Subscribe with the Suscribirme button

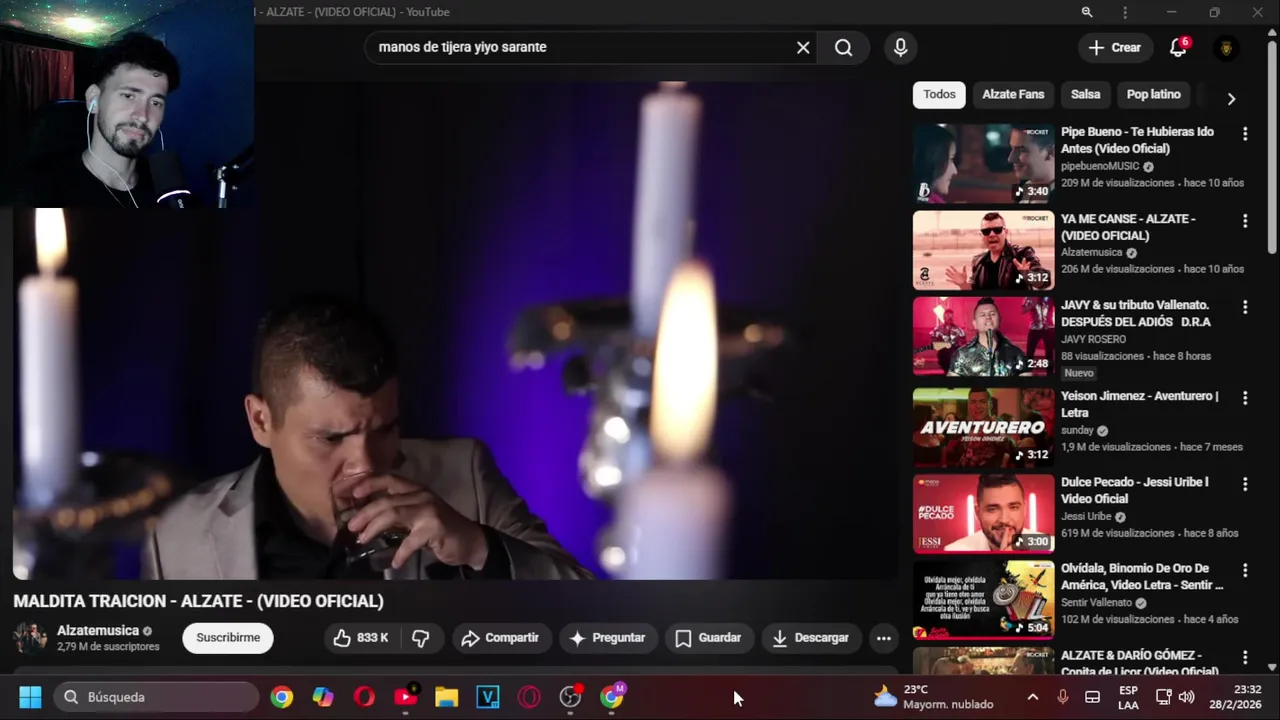[x=228, y=638]
